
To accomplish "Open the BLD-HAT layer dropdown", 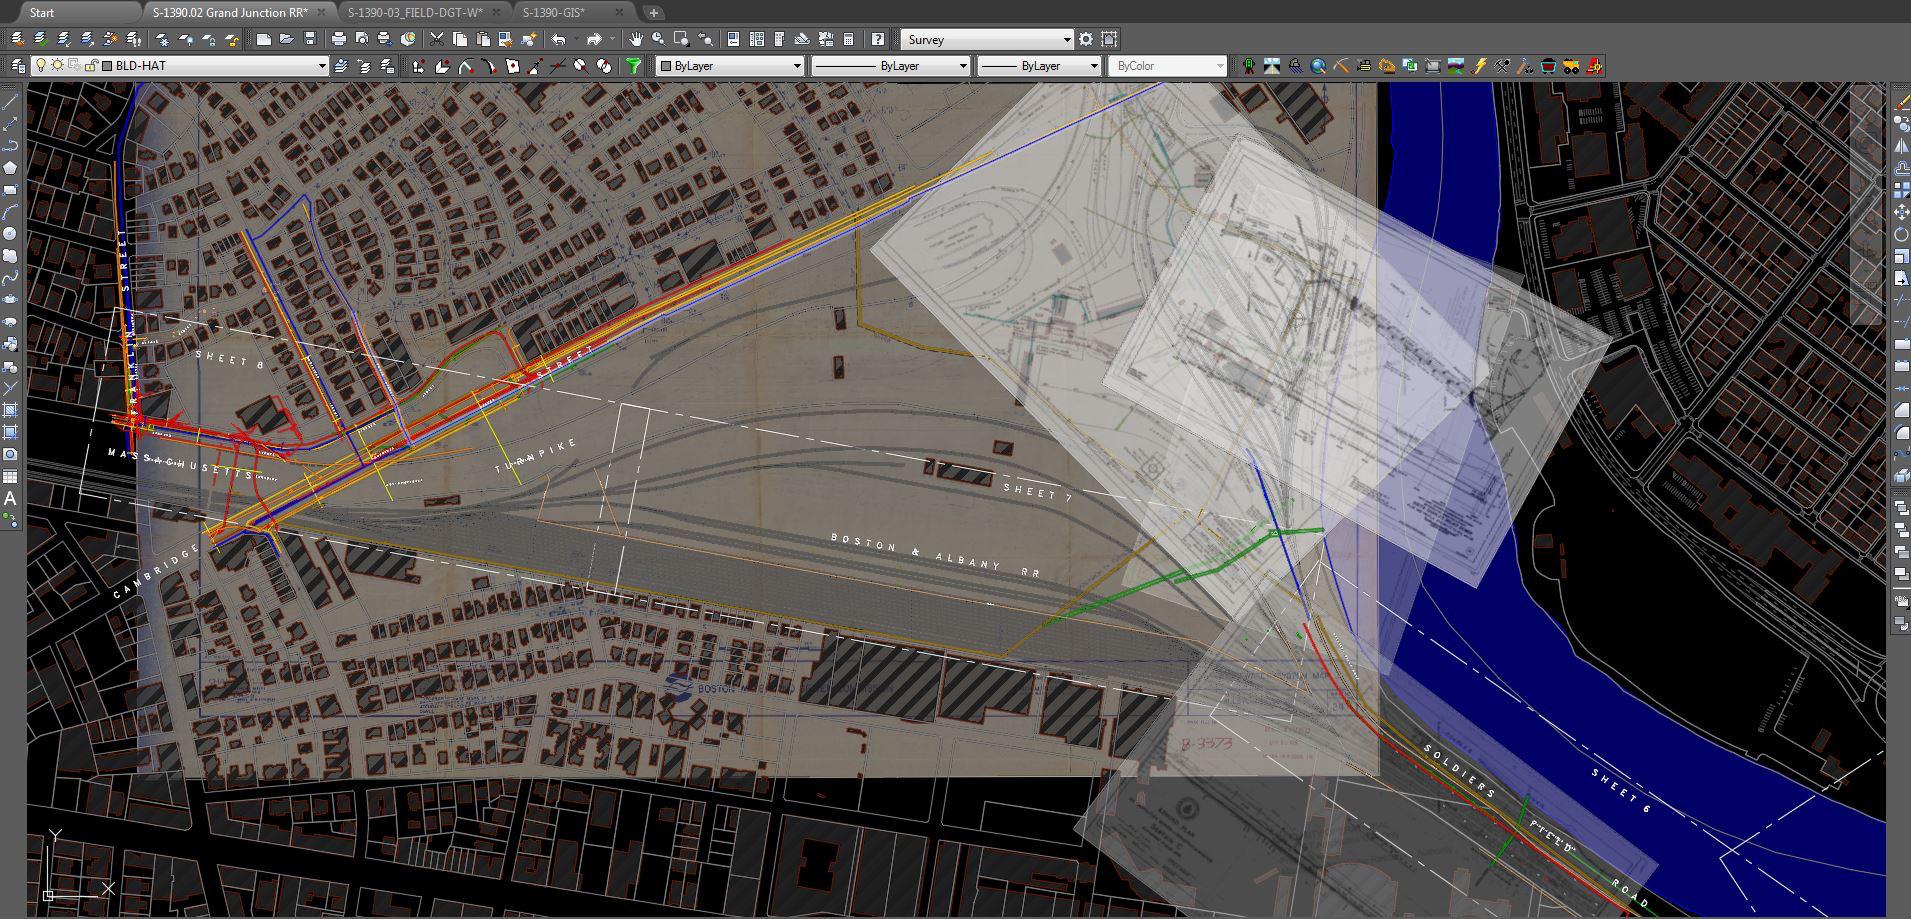I will (321, 66).
